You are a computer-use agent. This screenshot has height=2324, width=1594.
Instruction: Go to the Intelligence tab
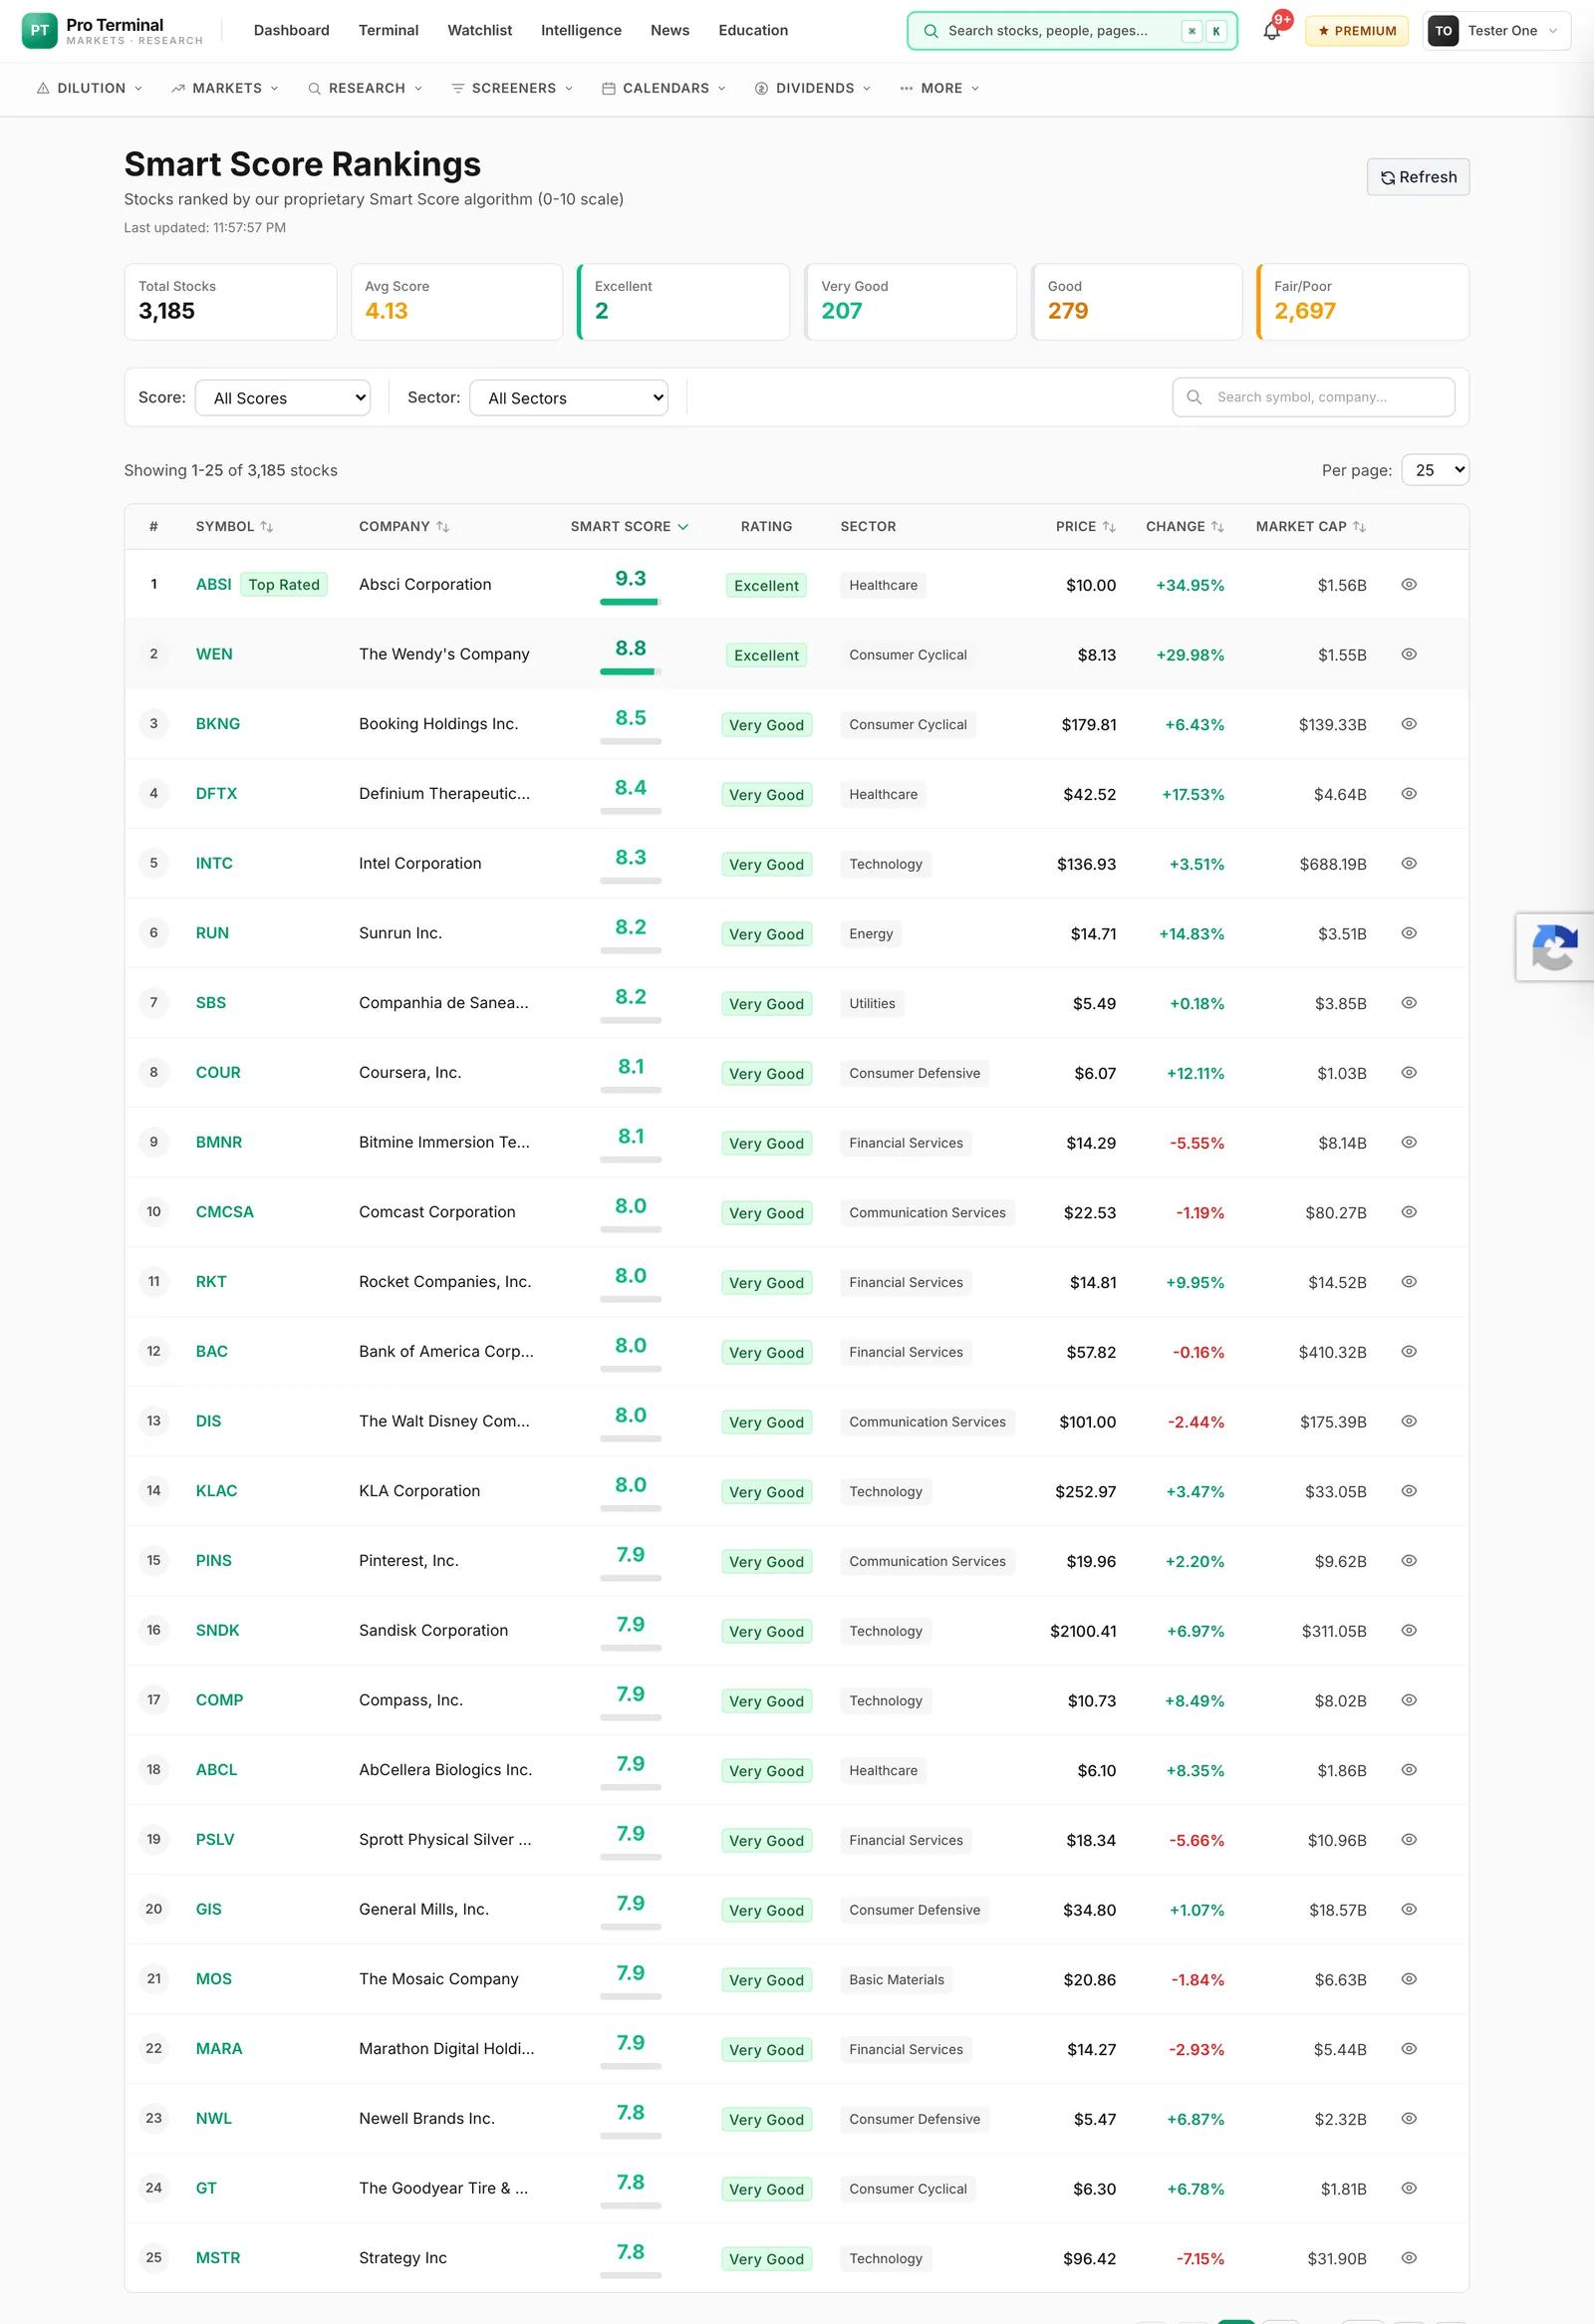[x=581, y=31]
